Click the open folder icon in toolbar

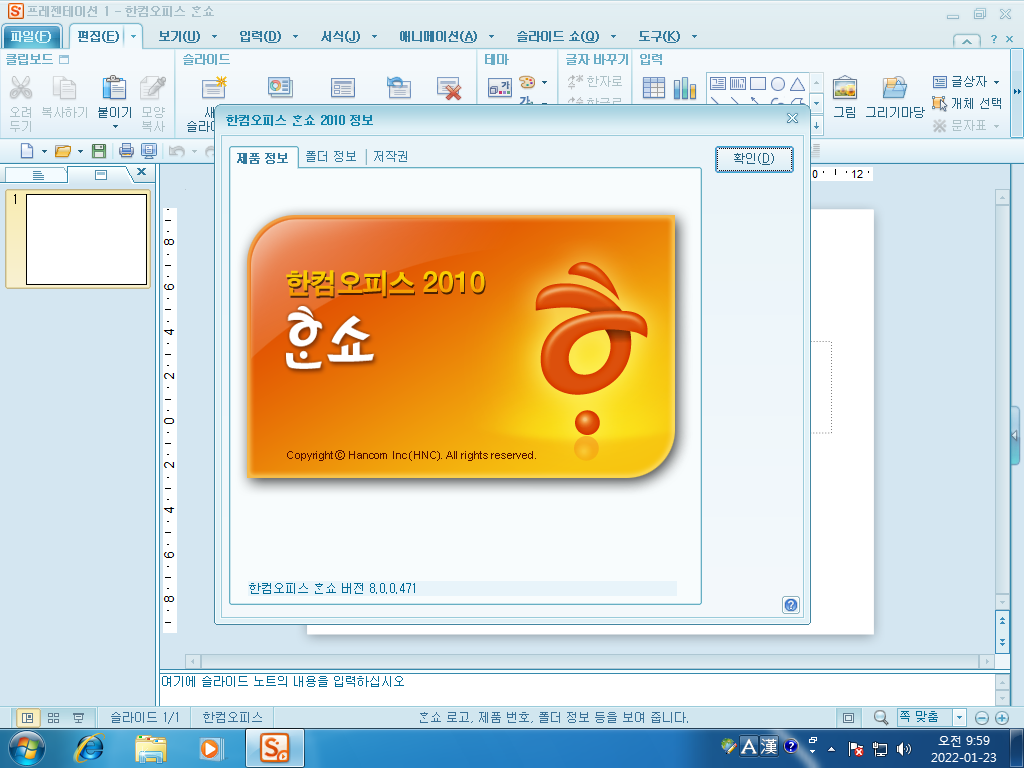point(63,151)
